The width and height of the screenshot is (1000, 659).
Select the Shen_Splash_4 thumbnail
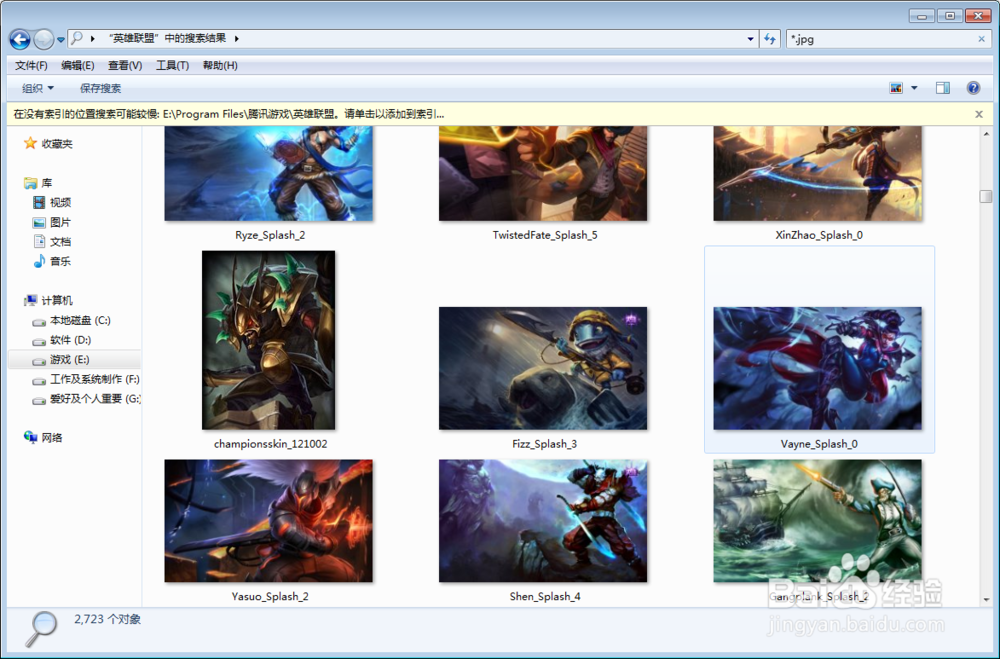543,521
